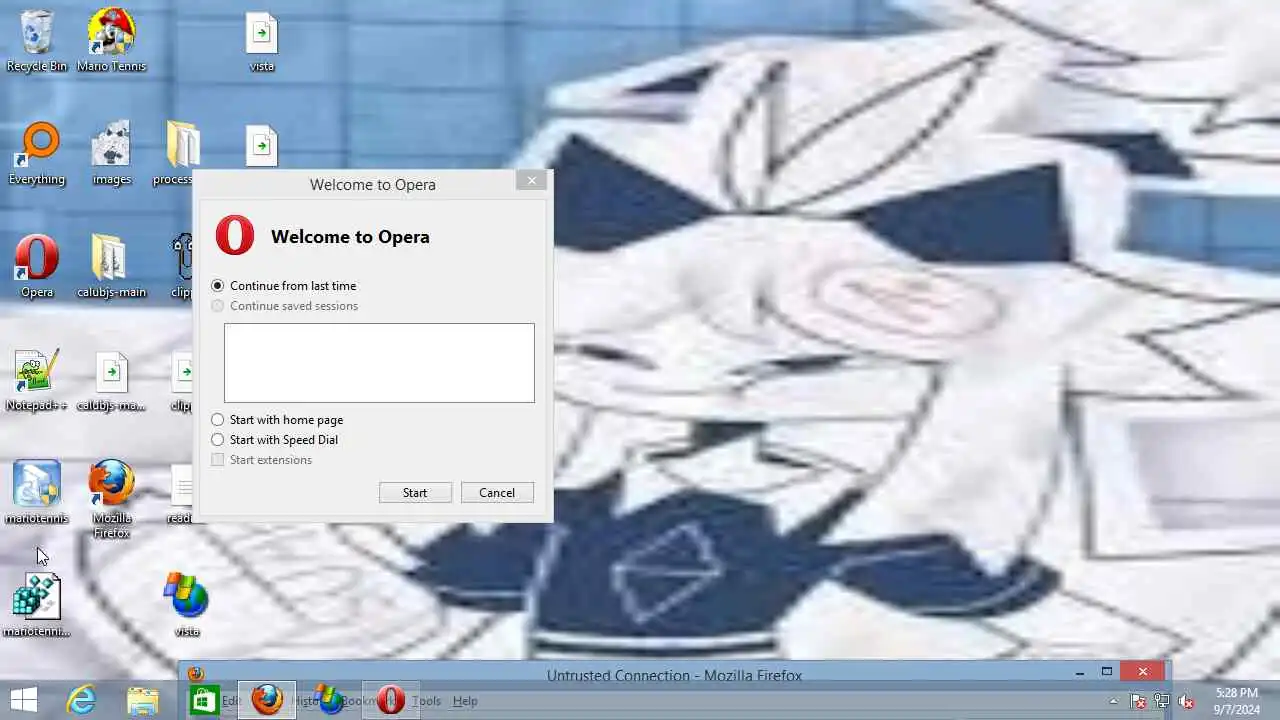This screenshot has width=1280, height=720.
Task: Click the saved sessions list box
Action: (379, 363)
